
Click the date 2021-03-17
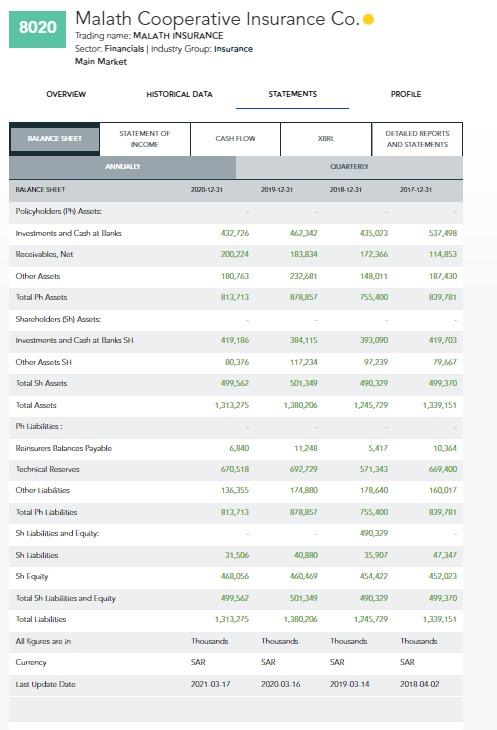[210, 684]
